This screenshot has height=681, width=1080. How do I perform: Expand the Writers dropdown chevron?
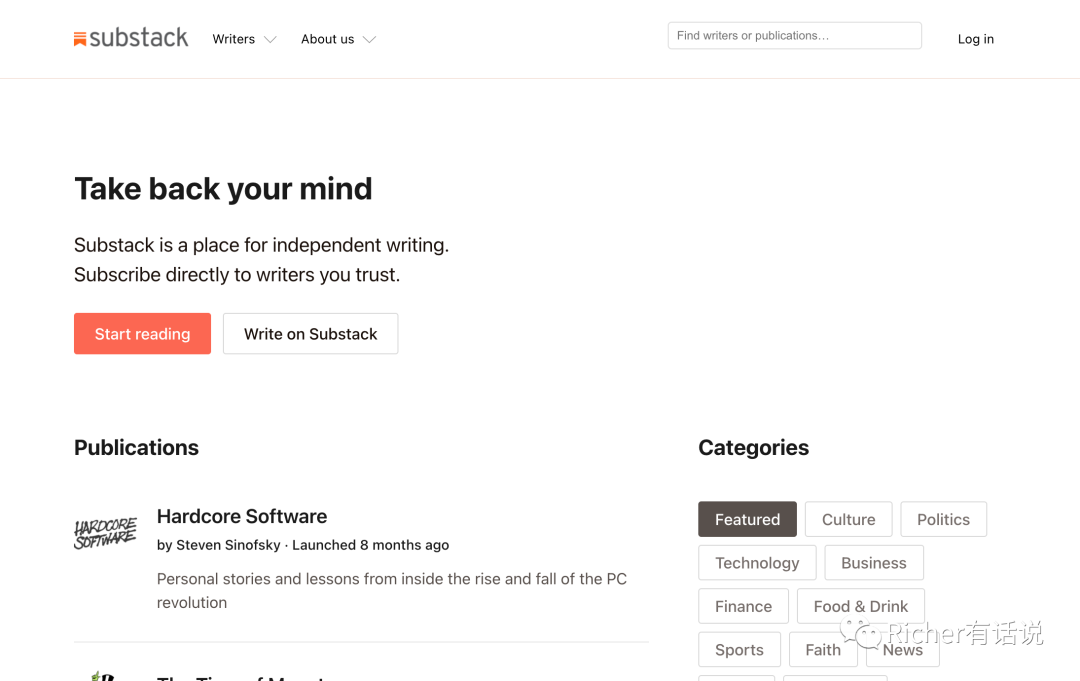coord(270,40)
